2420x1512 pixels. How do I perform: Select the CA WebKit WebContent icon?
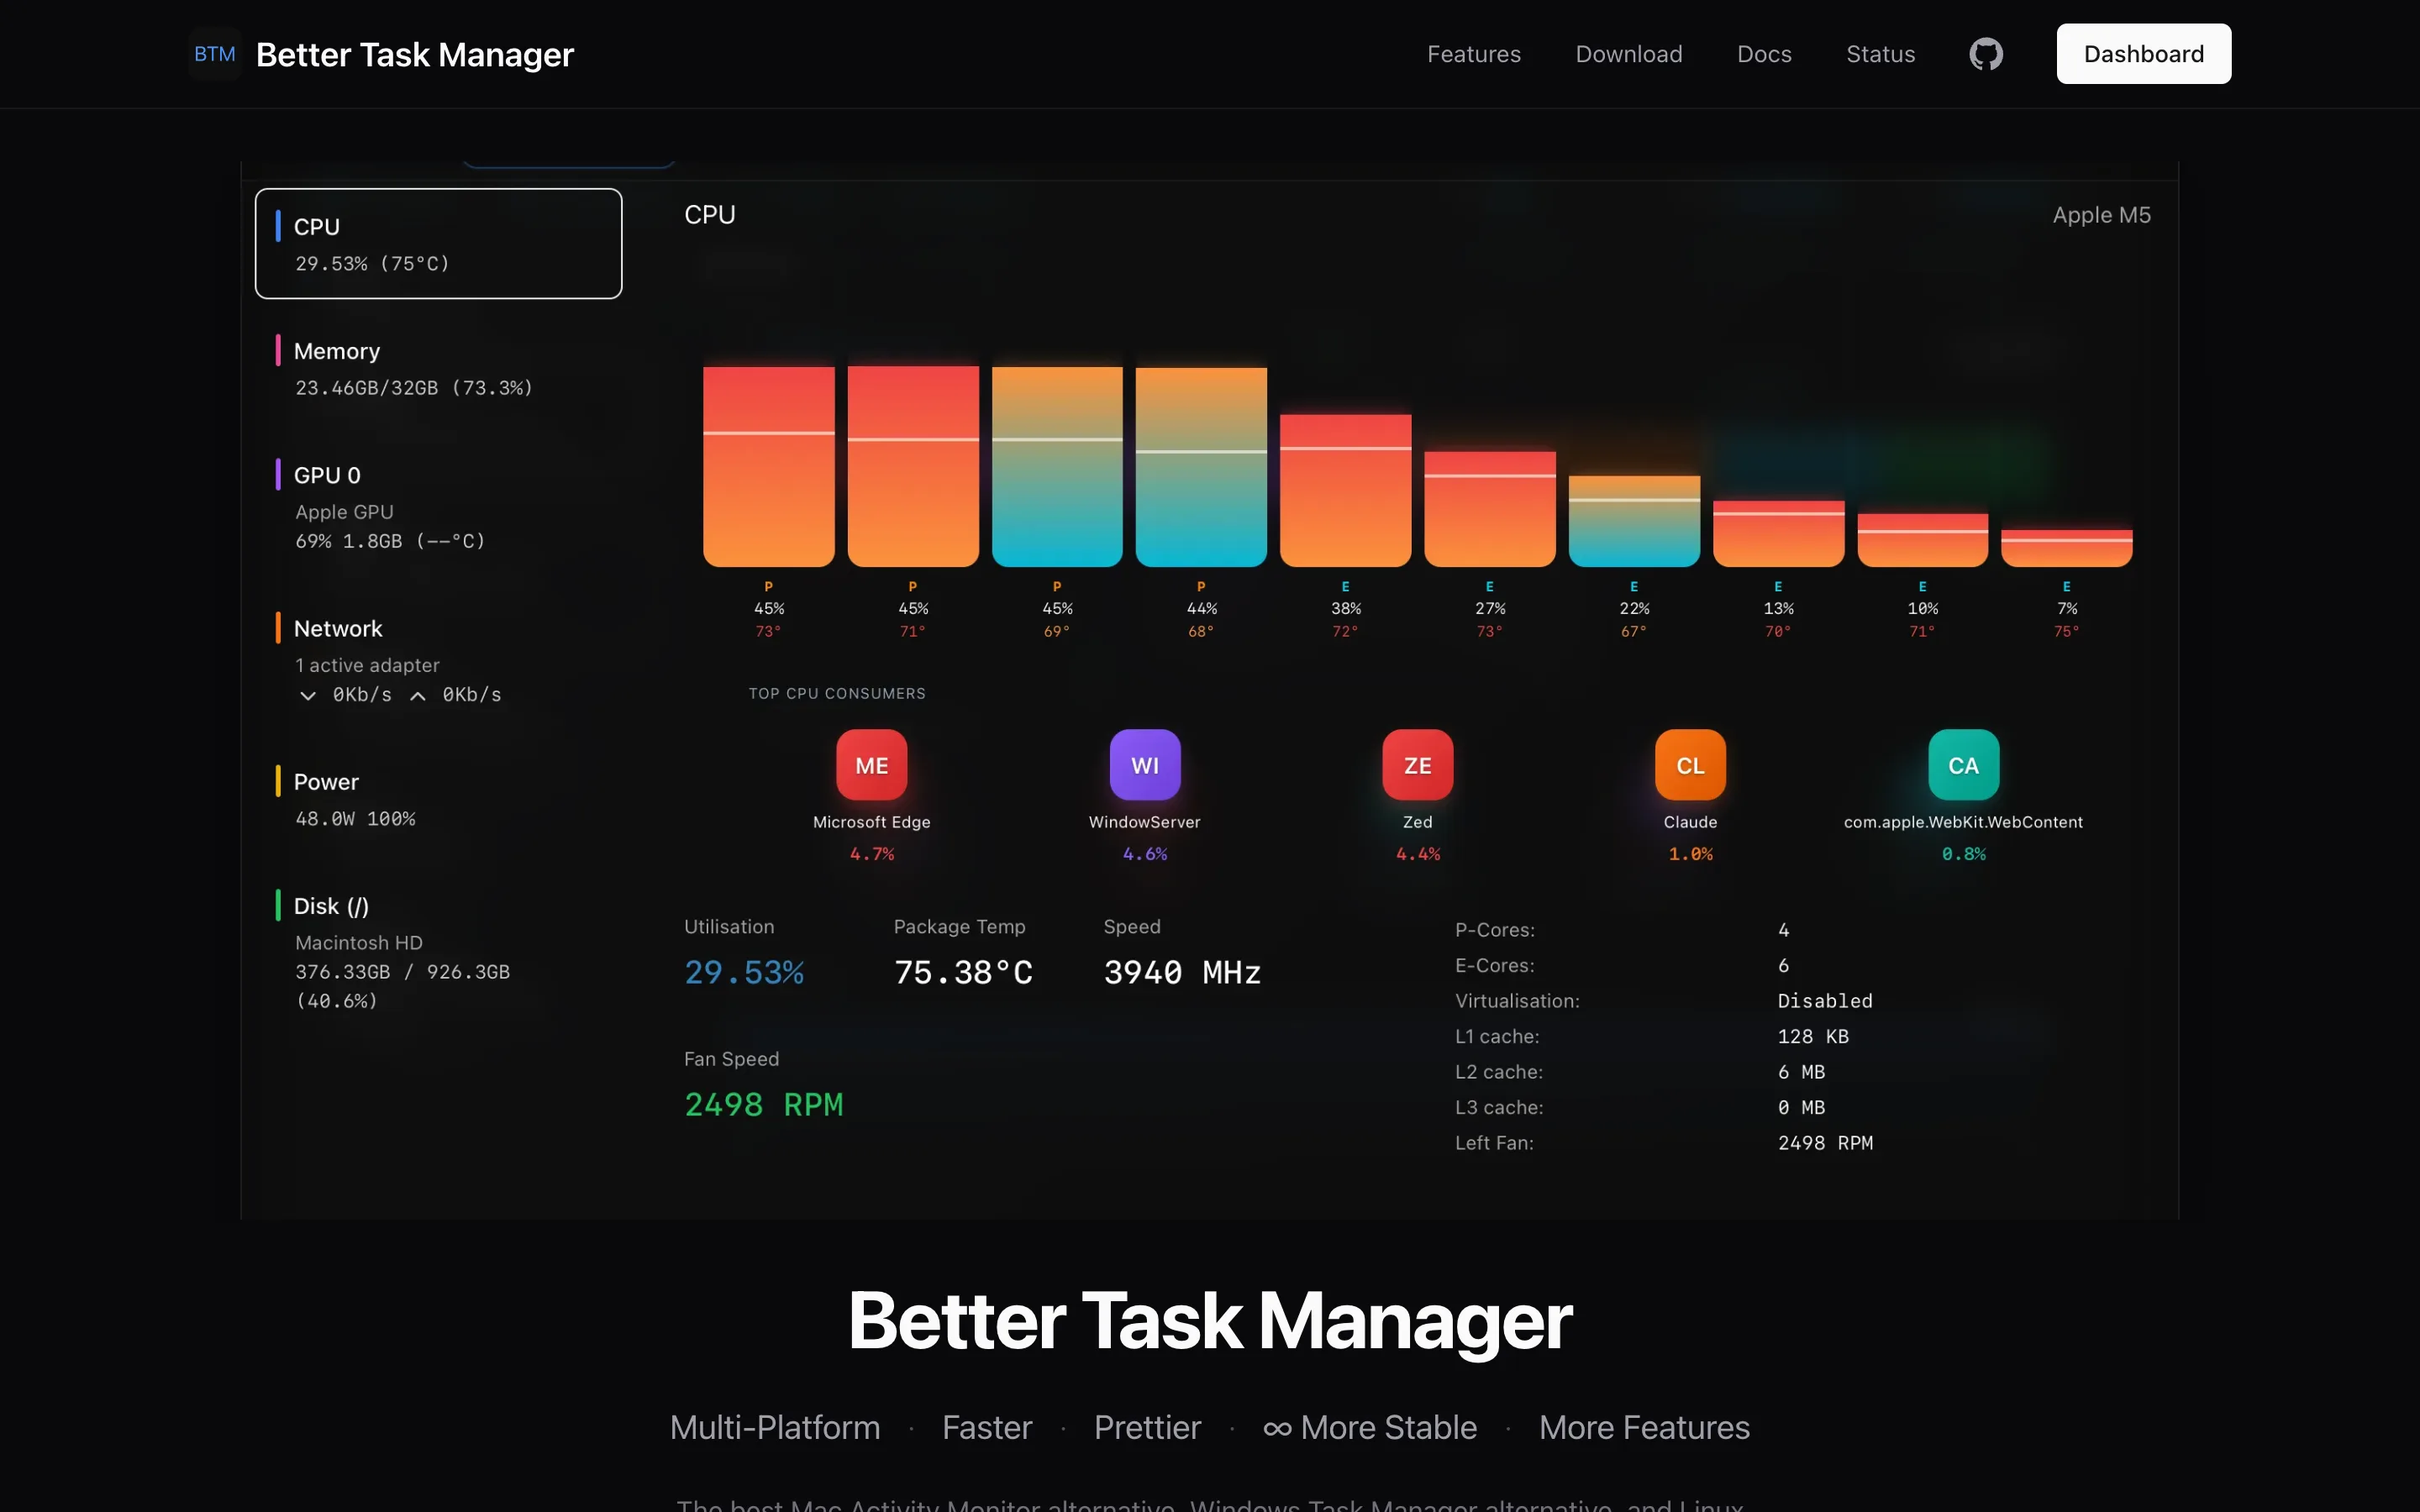tap(1963, 765)
